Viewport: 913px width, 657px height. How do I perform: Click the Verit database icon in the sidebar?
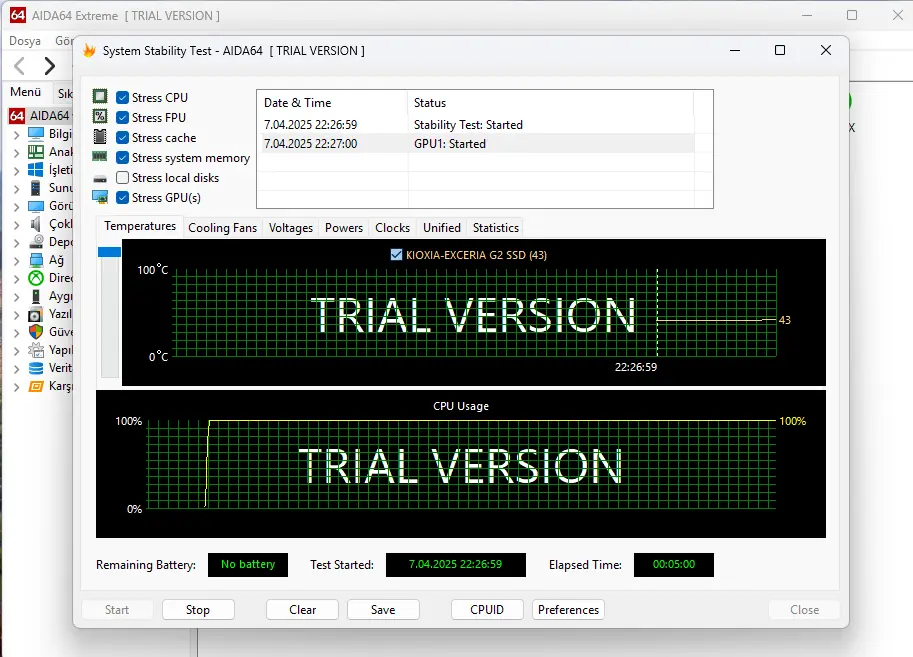[36, 368]
